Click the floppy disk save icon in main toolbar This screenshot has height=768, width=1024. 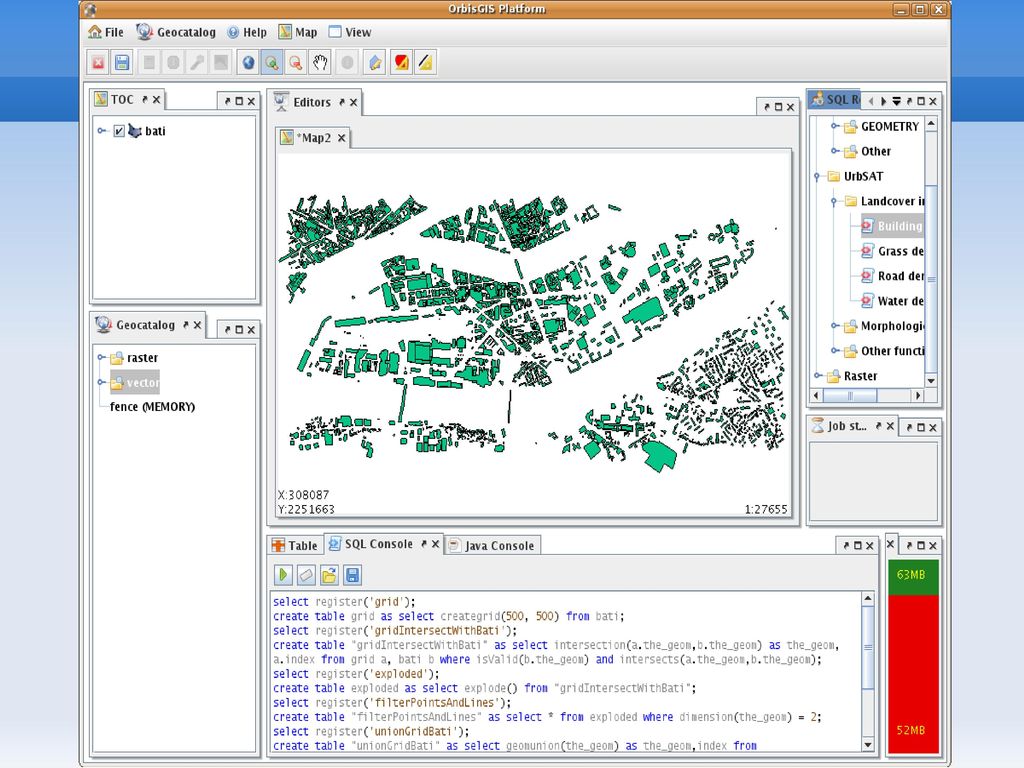click(122, 63)
